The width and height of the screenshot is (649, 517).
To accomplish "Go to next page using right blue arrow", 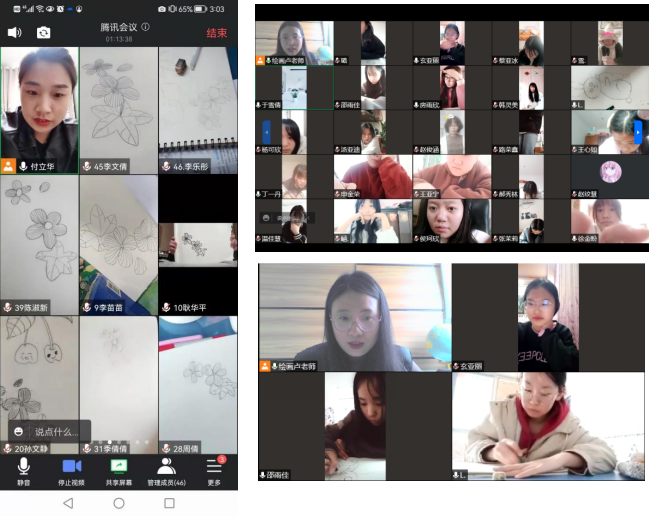I will pyautogui.click(x=639, y=130).
